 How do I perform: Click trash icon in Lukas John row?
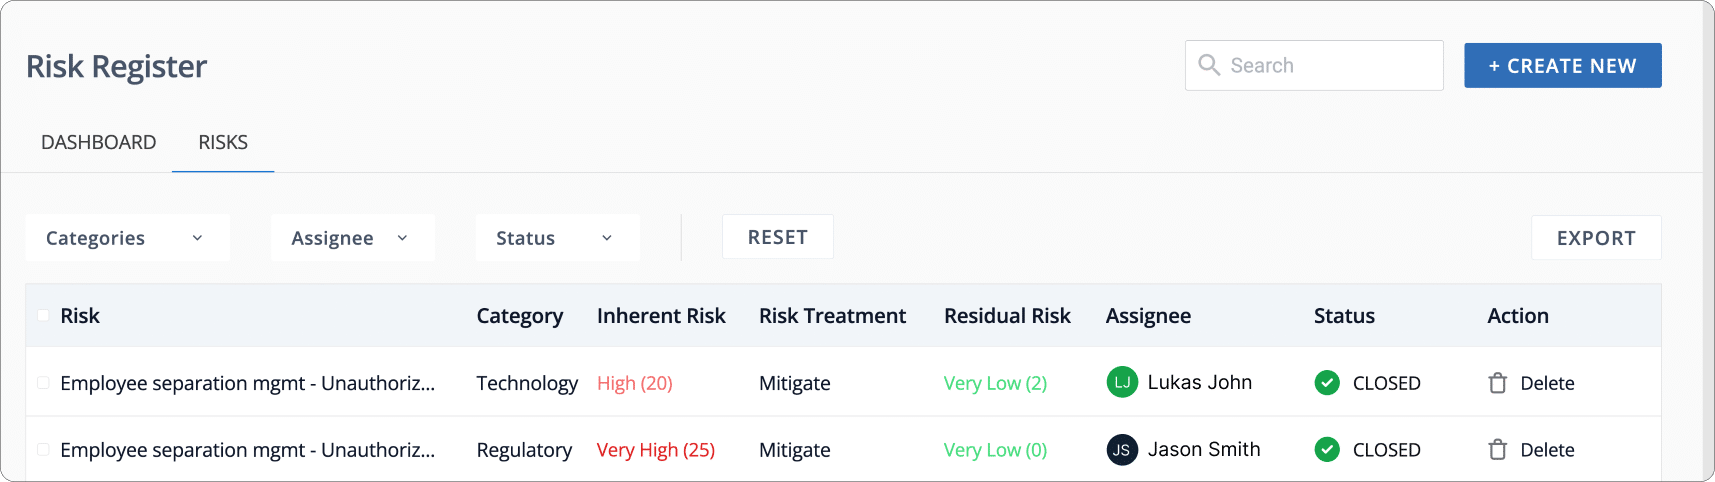(x=1497, y=383)
